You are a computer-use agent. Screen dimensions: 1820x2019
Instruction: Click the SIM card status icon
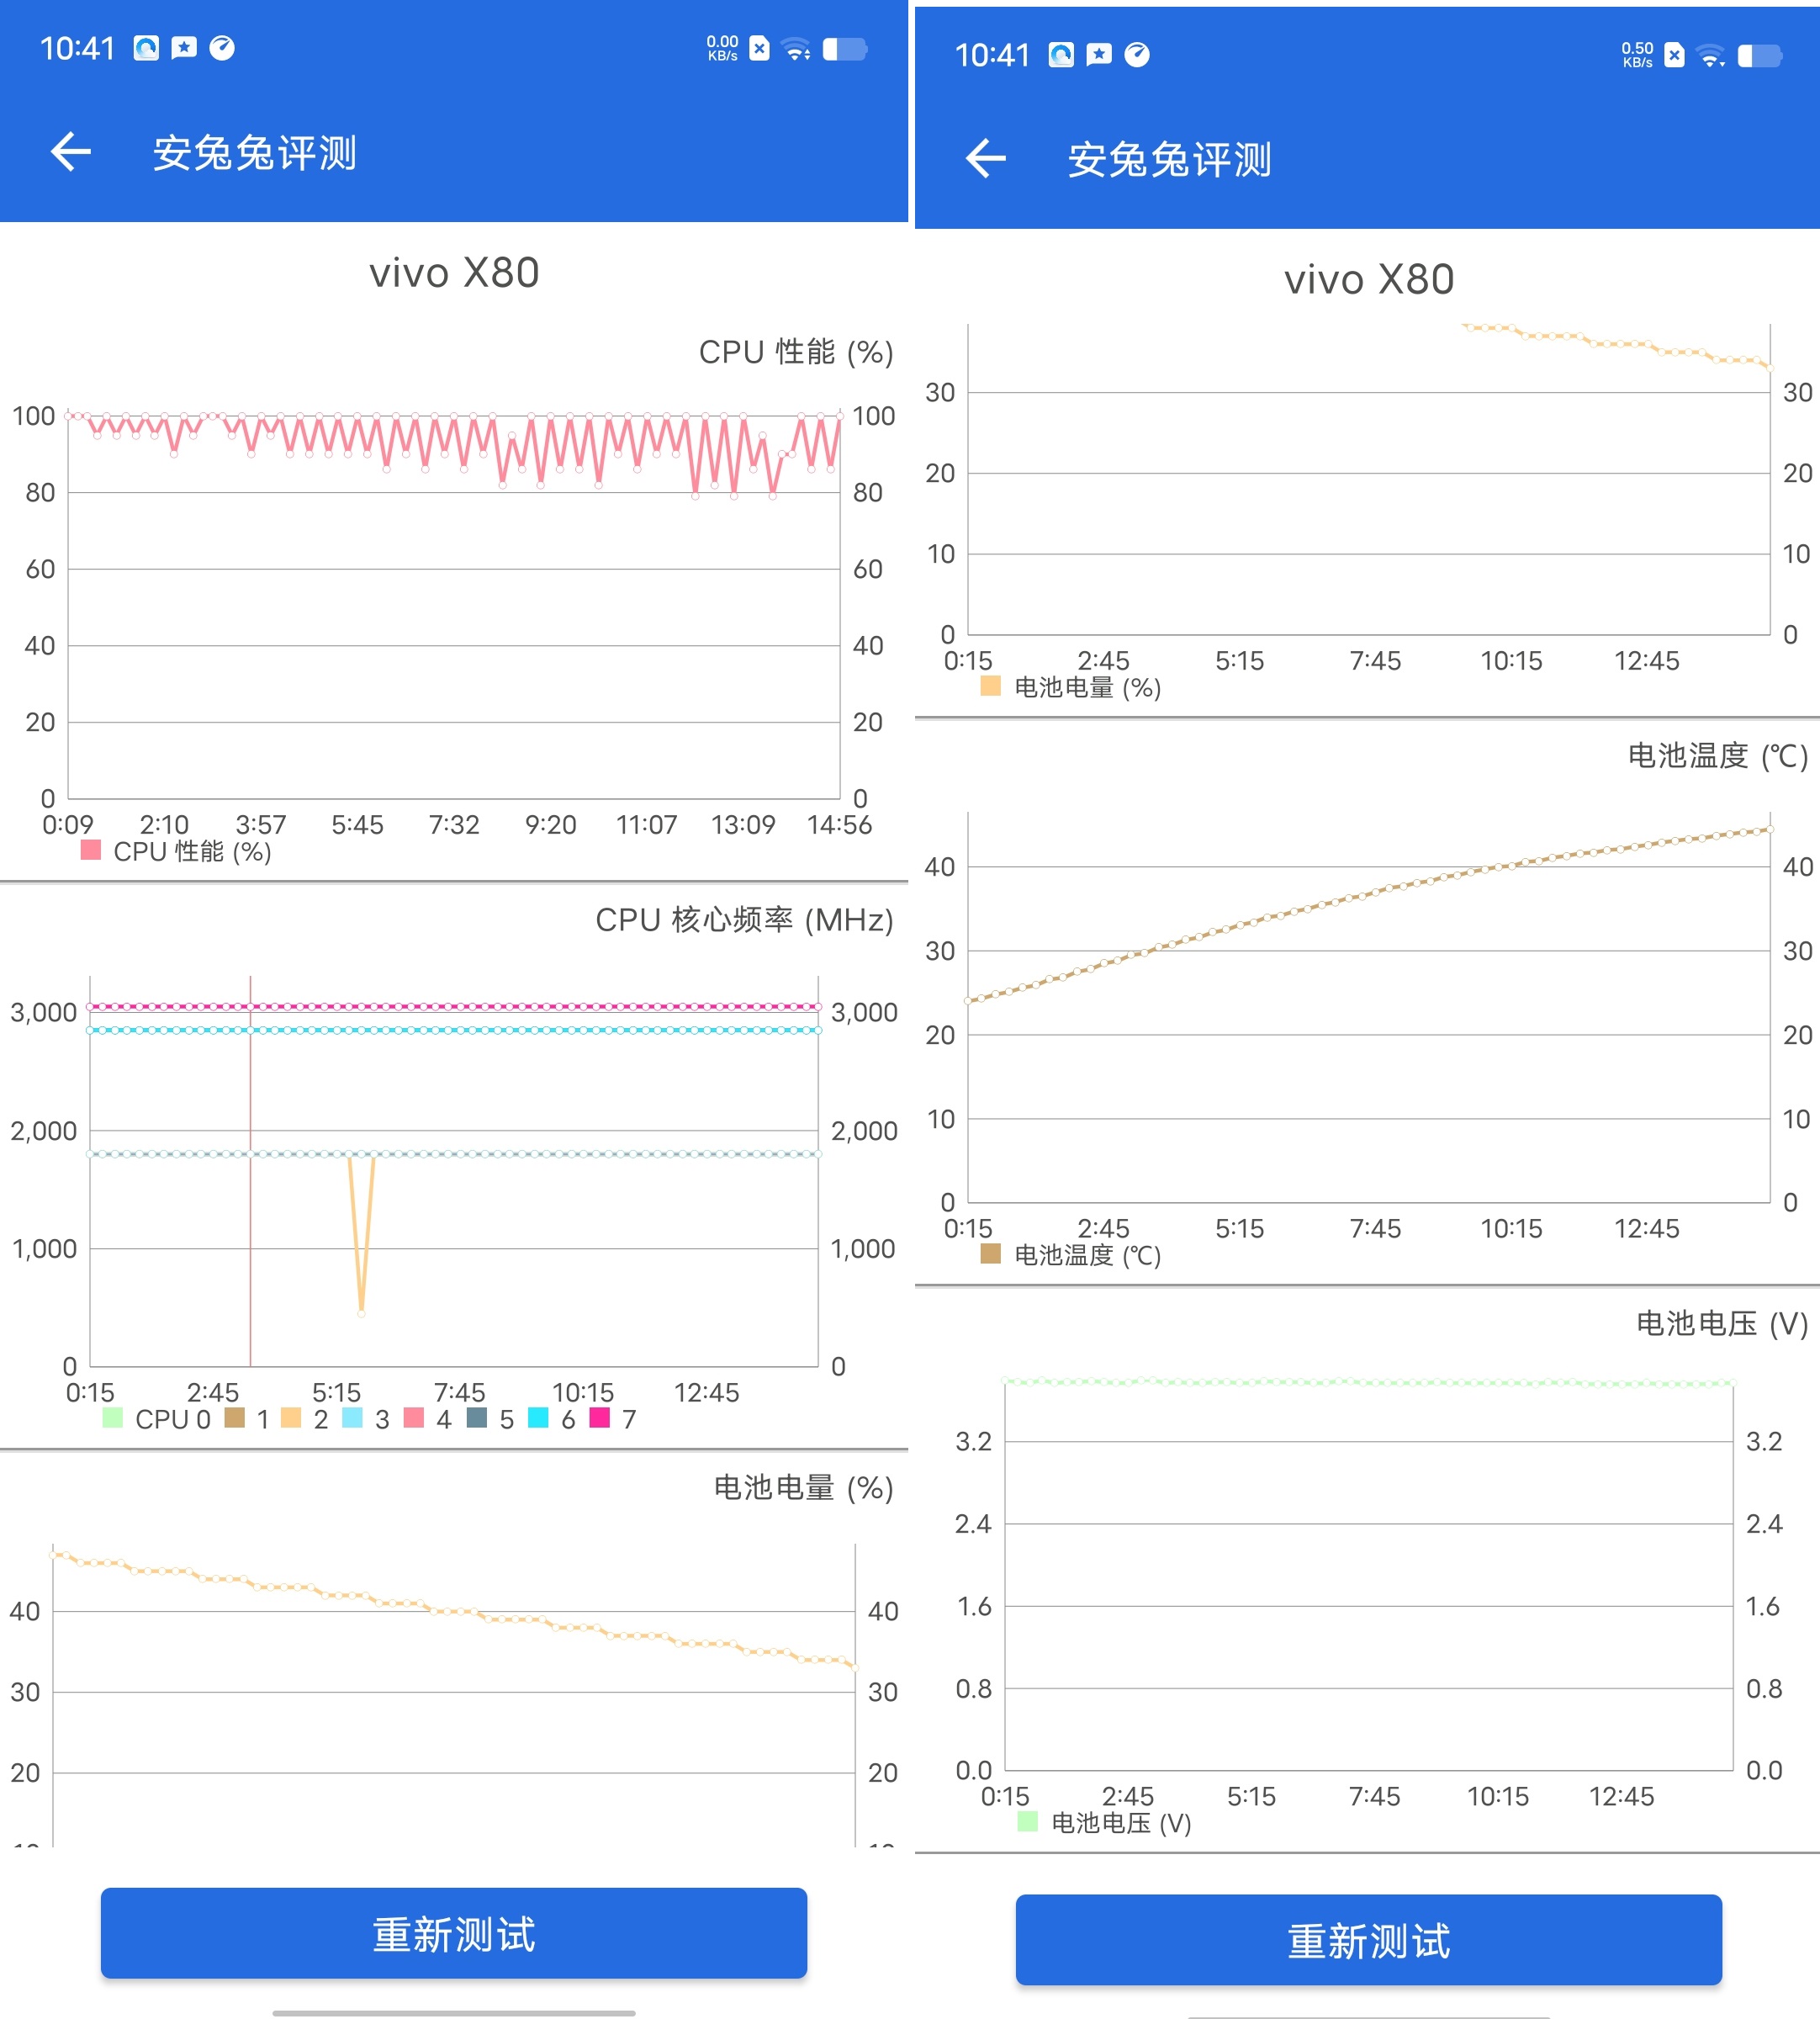(759, 48)
